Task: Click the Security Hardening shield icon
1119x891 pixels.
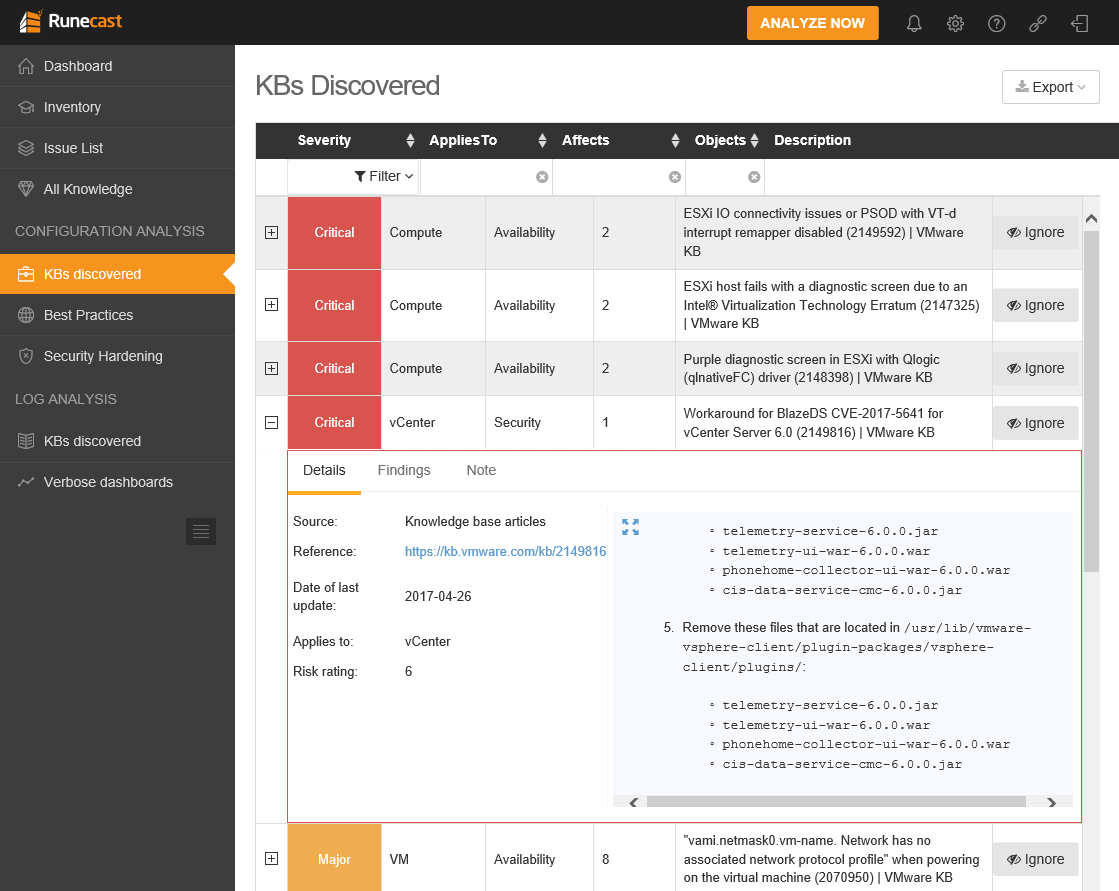Action: pos(26,356)
